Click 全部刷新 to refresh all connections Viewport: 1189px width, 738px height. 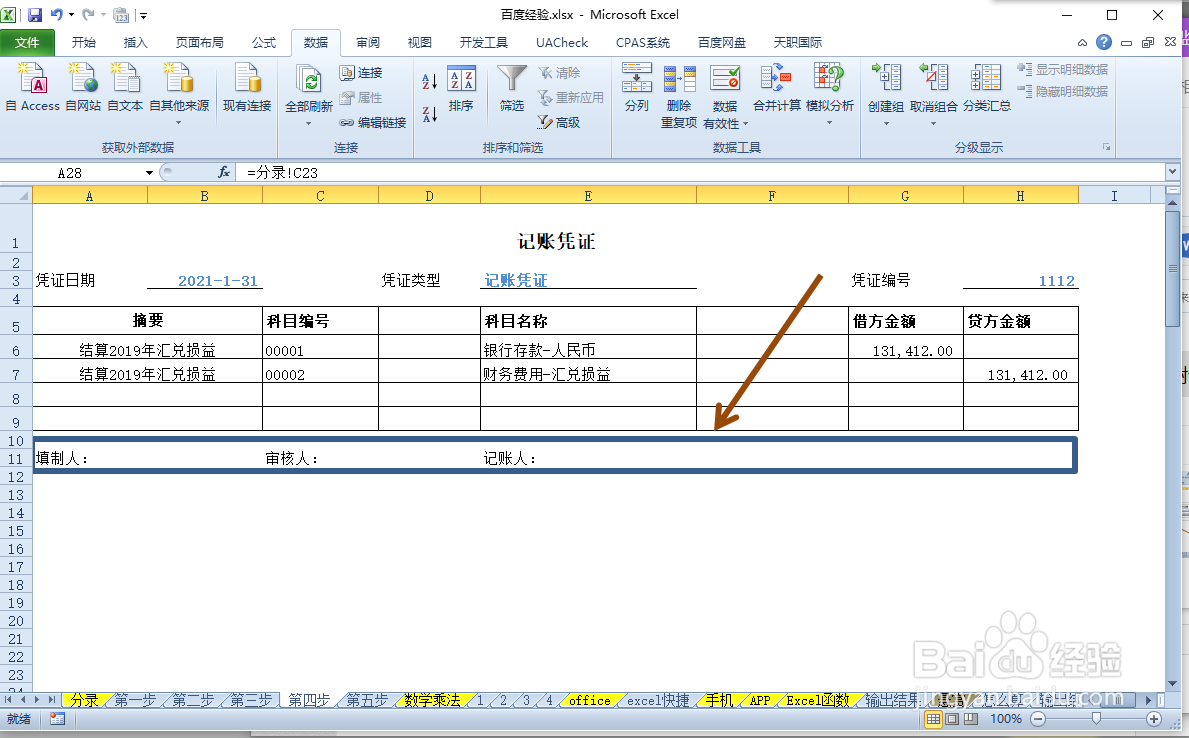tap(310, 90)
